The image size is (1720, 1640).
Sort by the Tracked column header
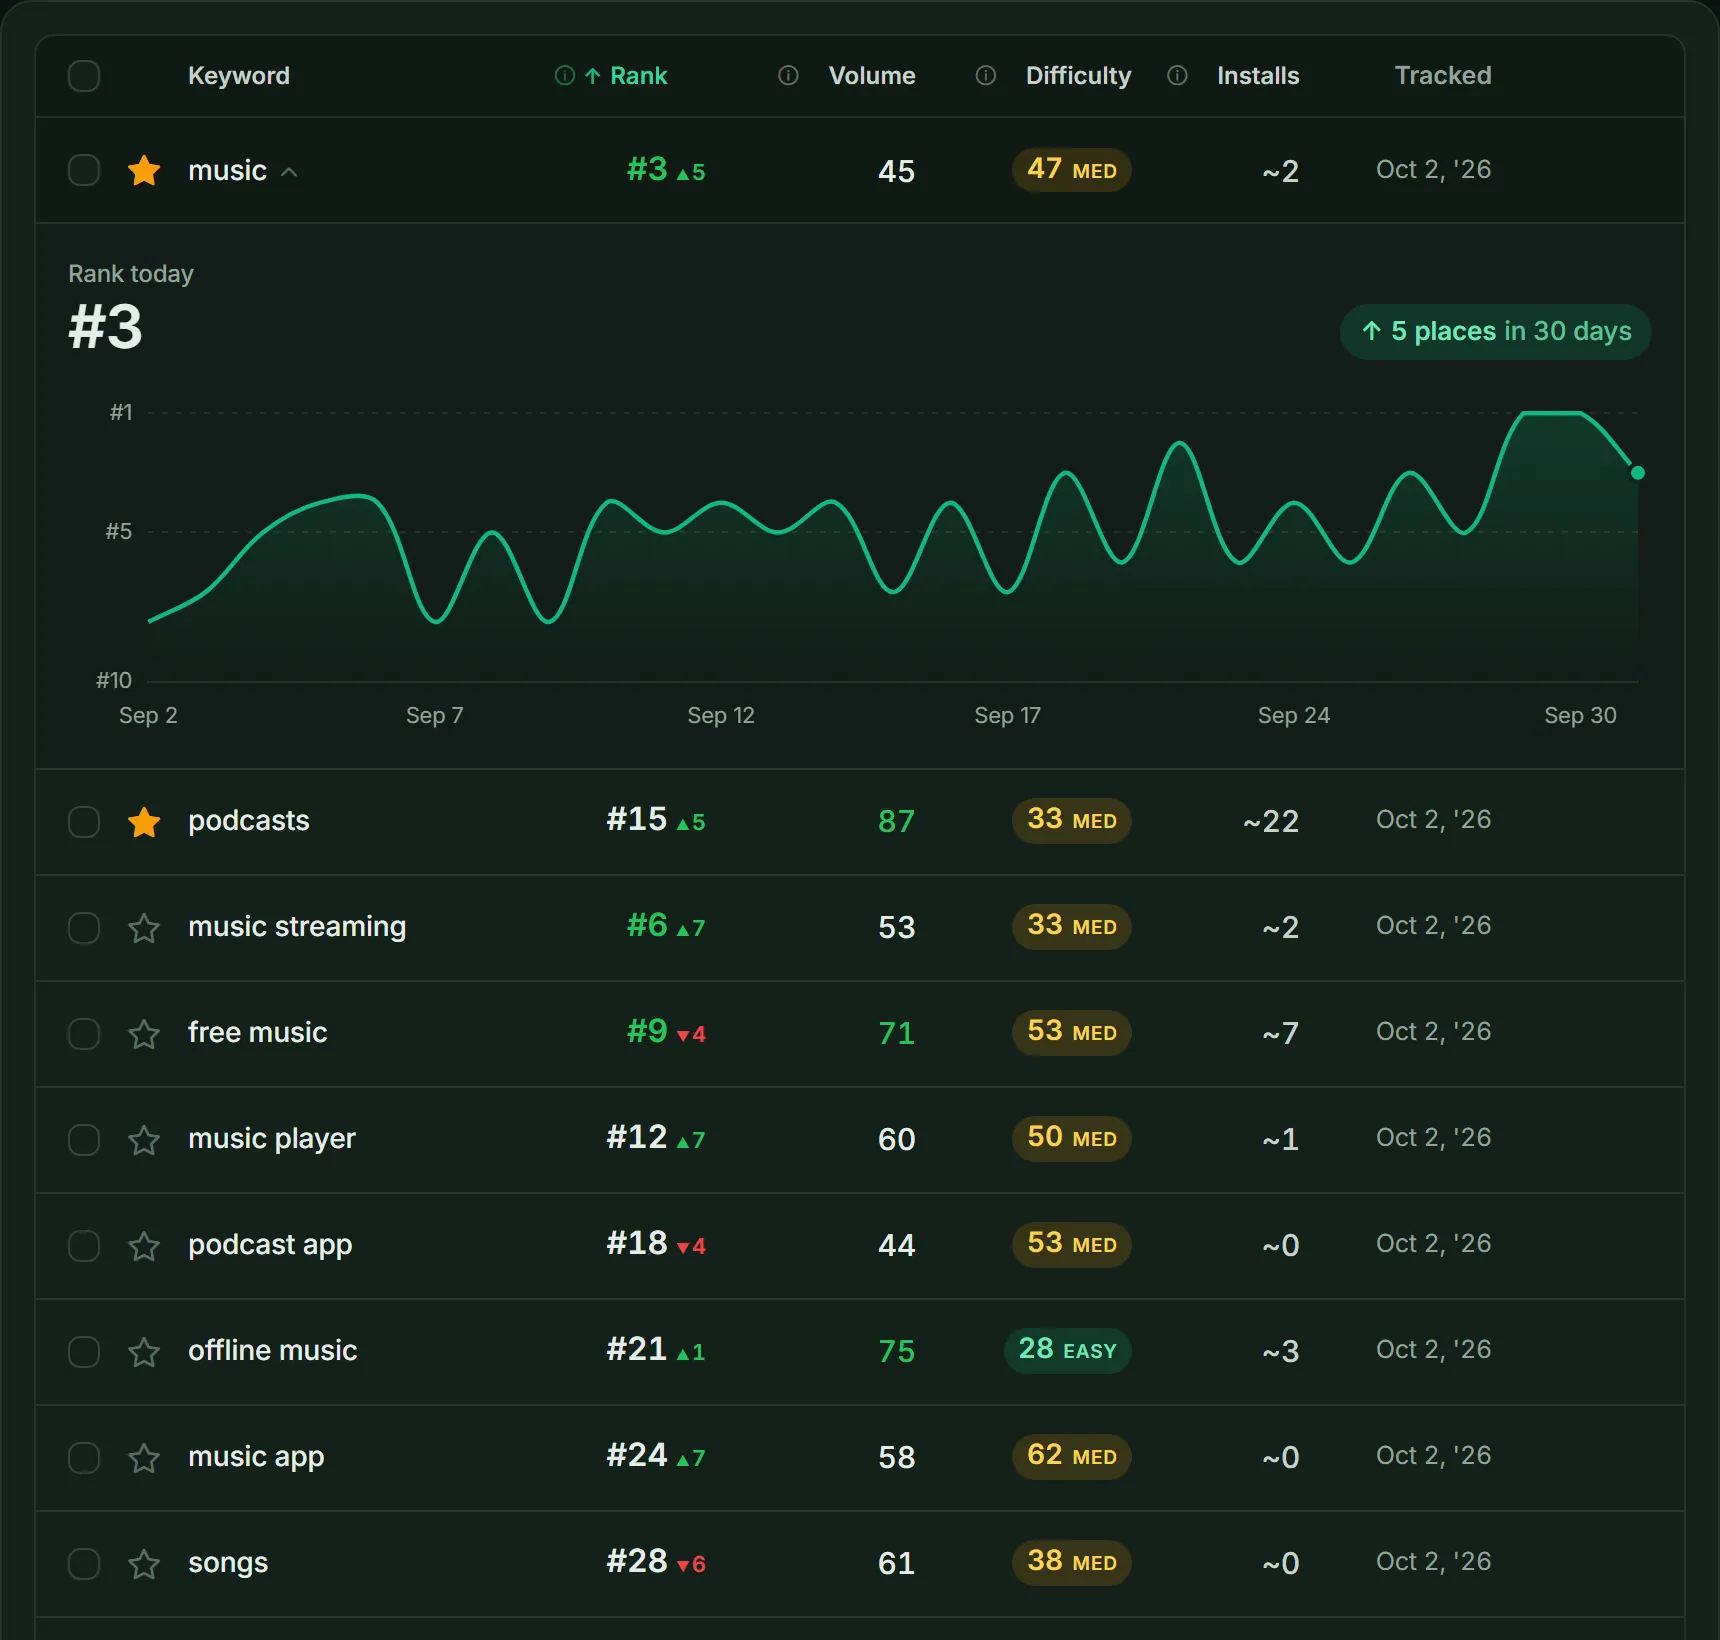point(1443,76)
